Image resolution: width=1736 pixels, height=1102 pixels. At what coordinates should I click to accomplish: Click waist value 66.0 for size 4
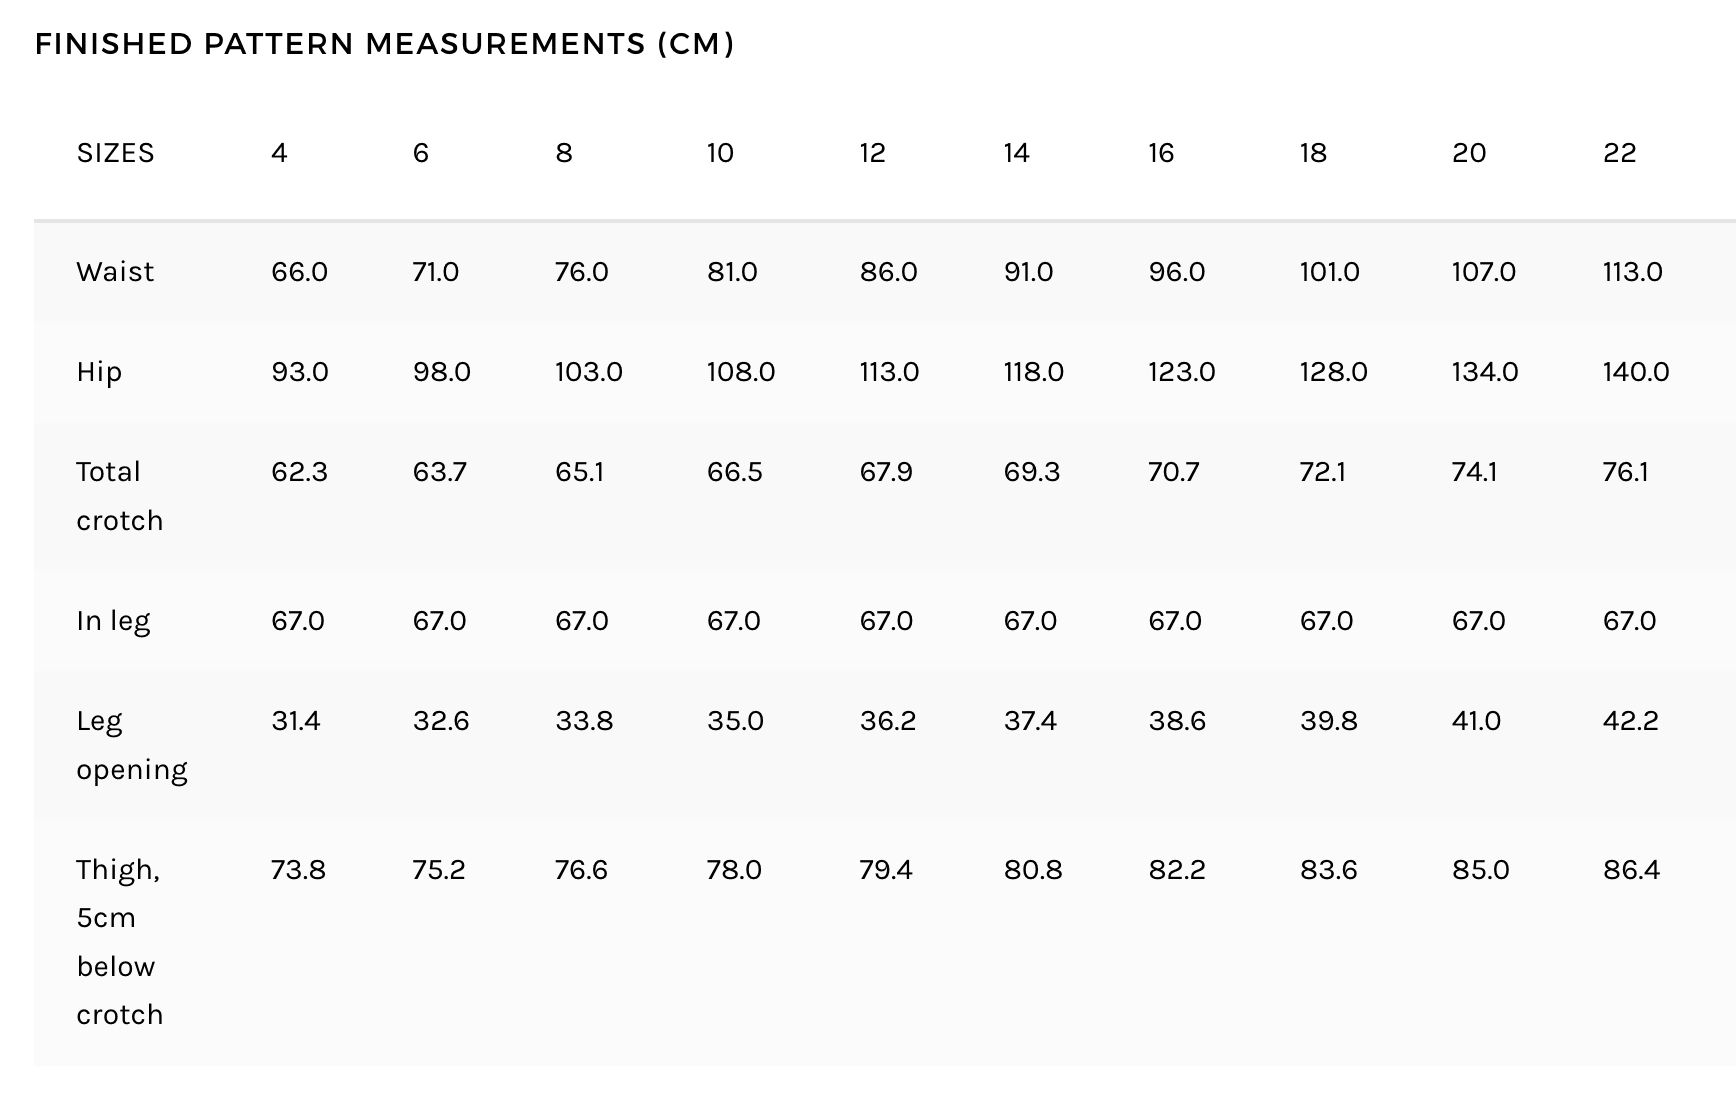pos(299,272)
